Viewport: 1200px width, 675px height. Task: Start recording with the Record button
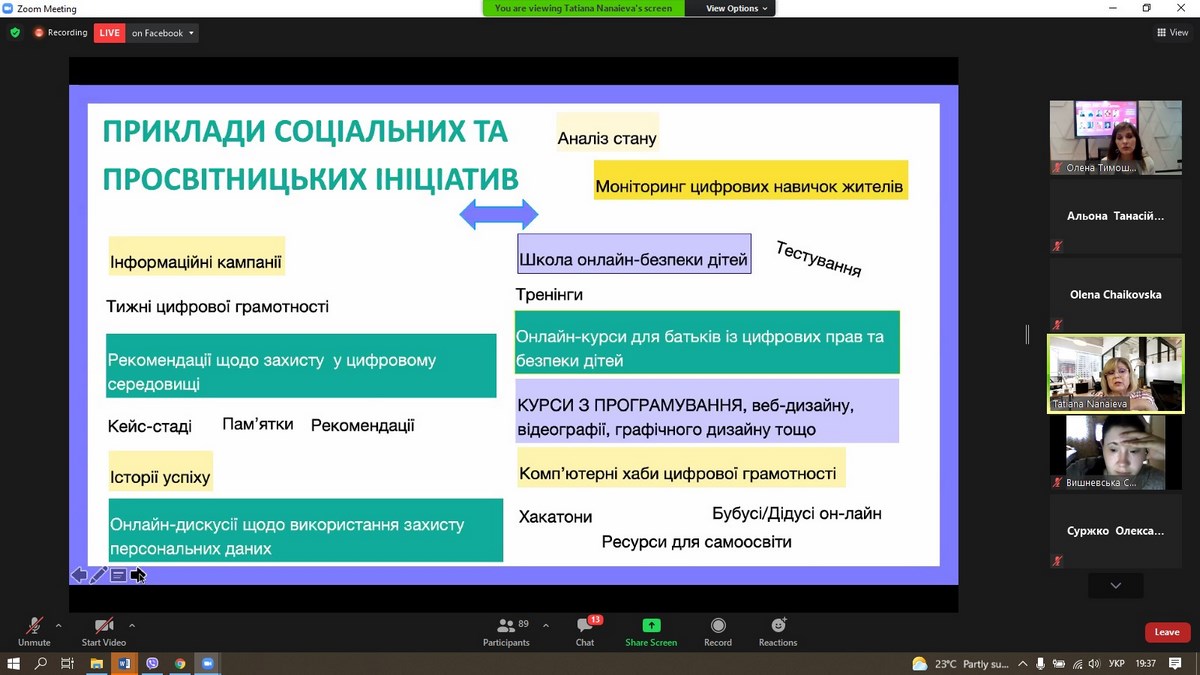coord(718,630)
